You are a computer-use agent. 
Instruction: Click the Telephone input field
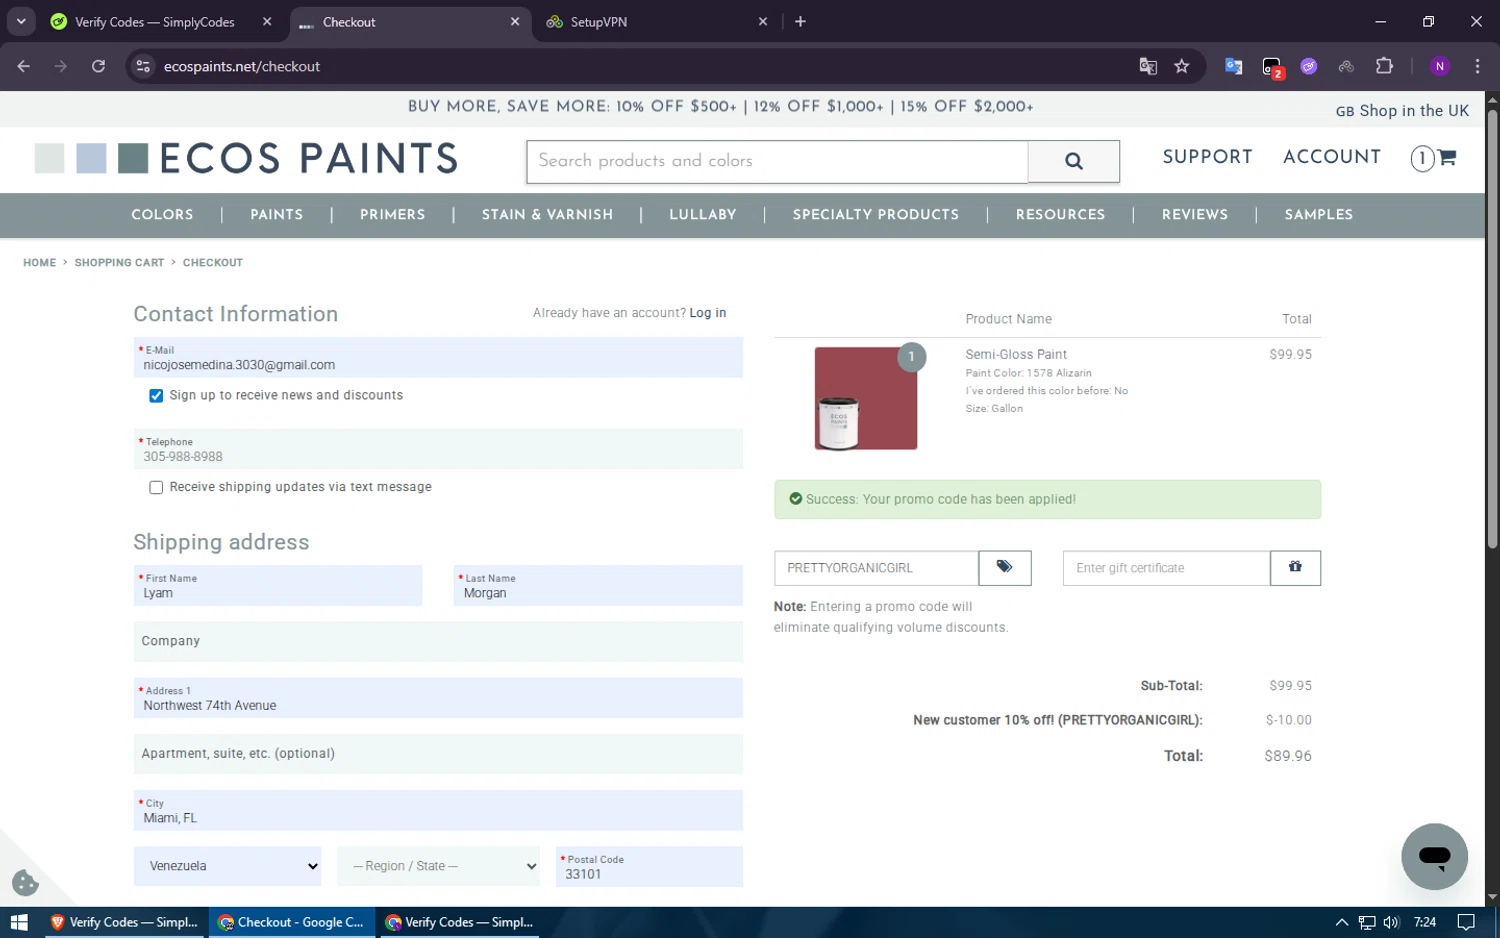[438, 449]
